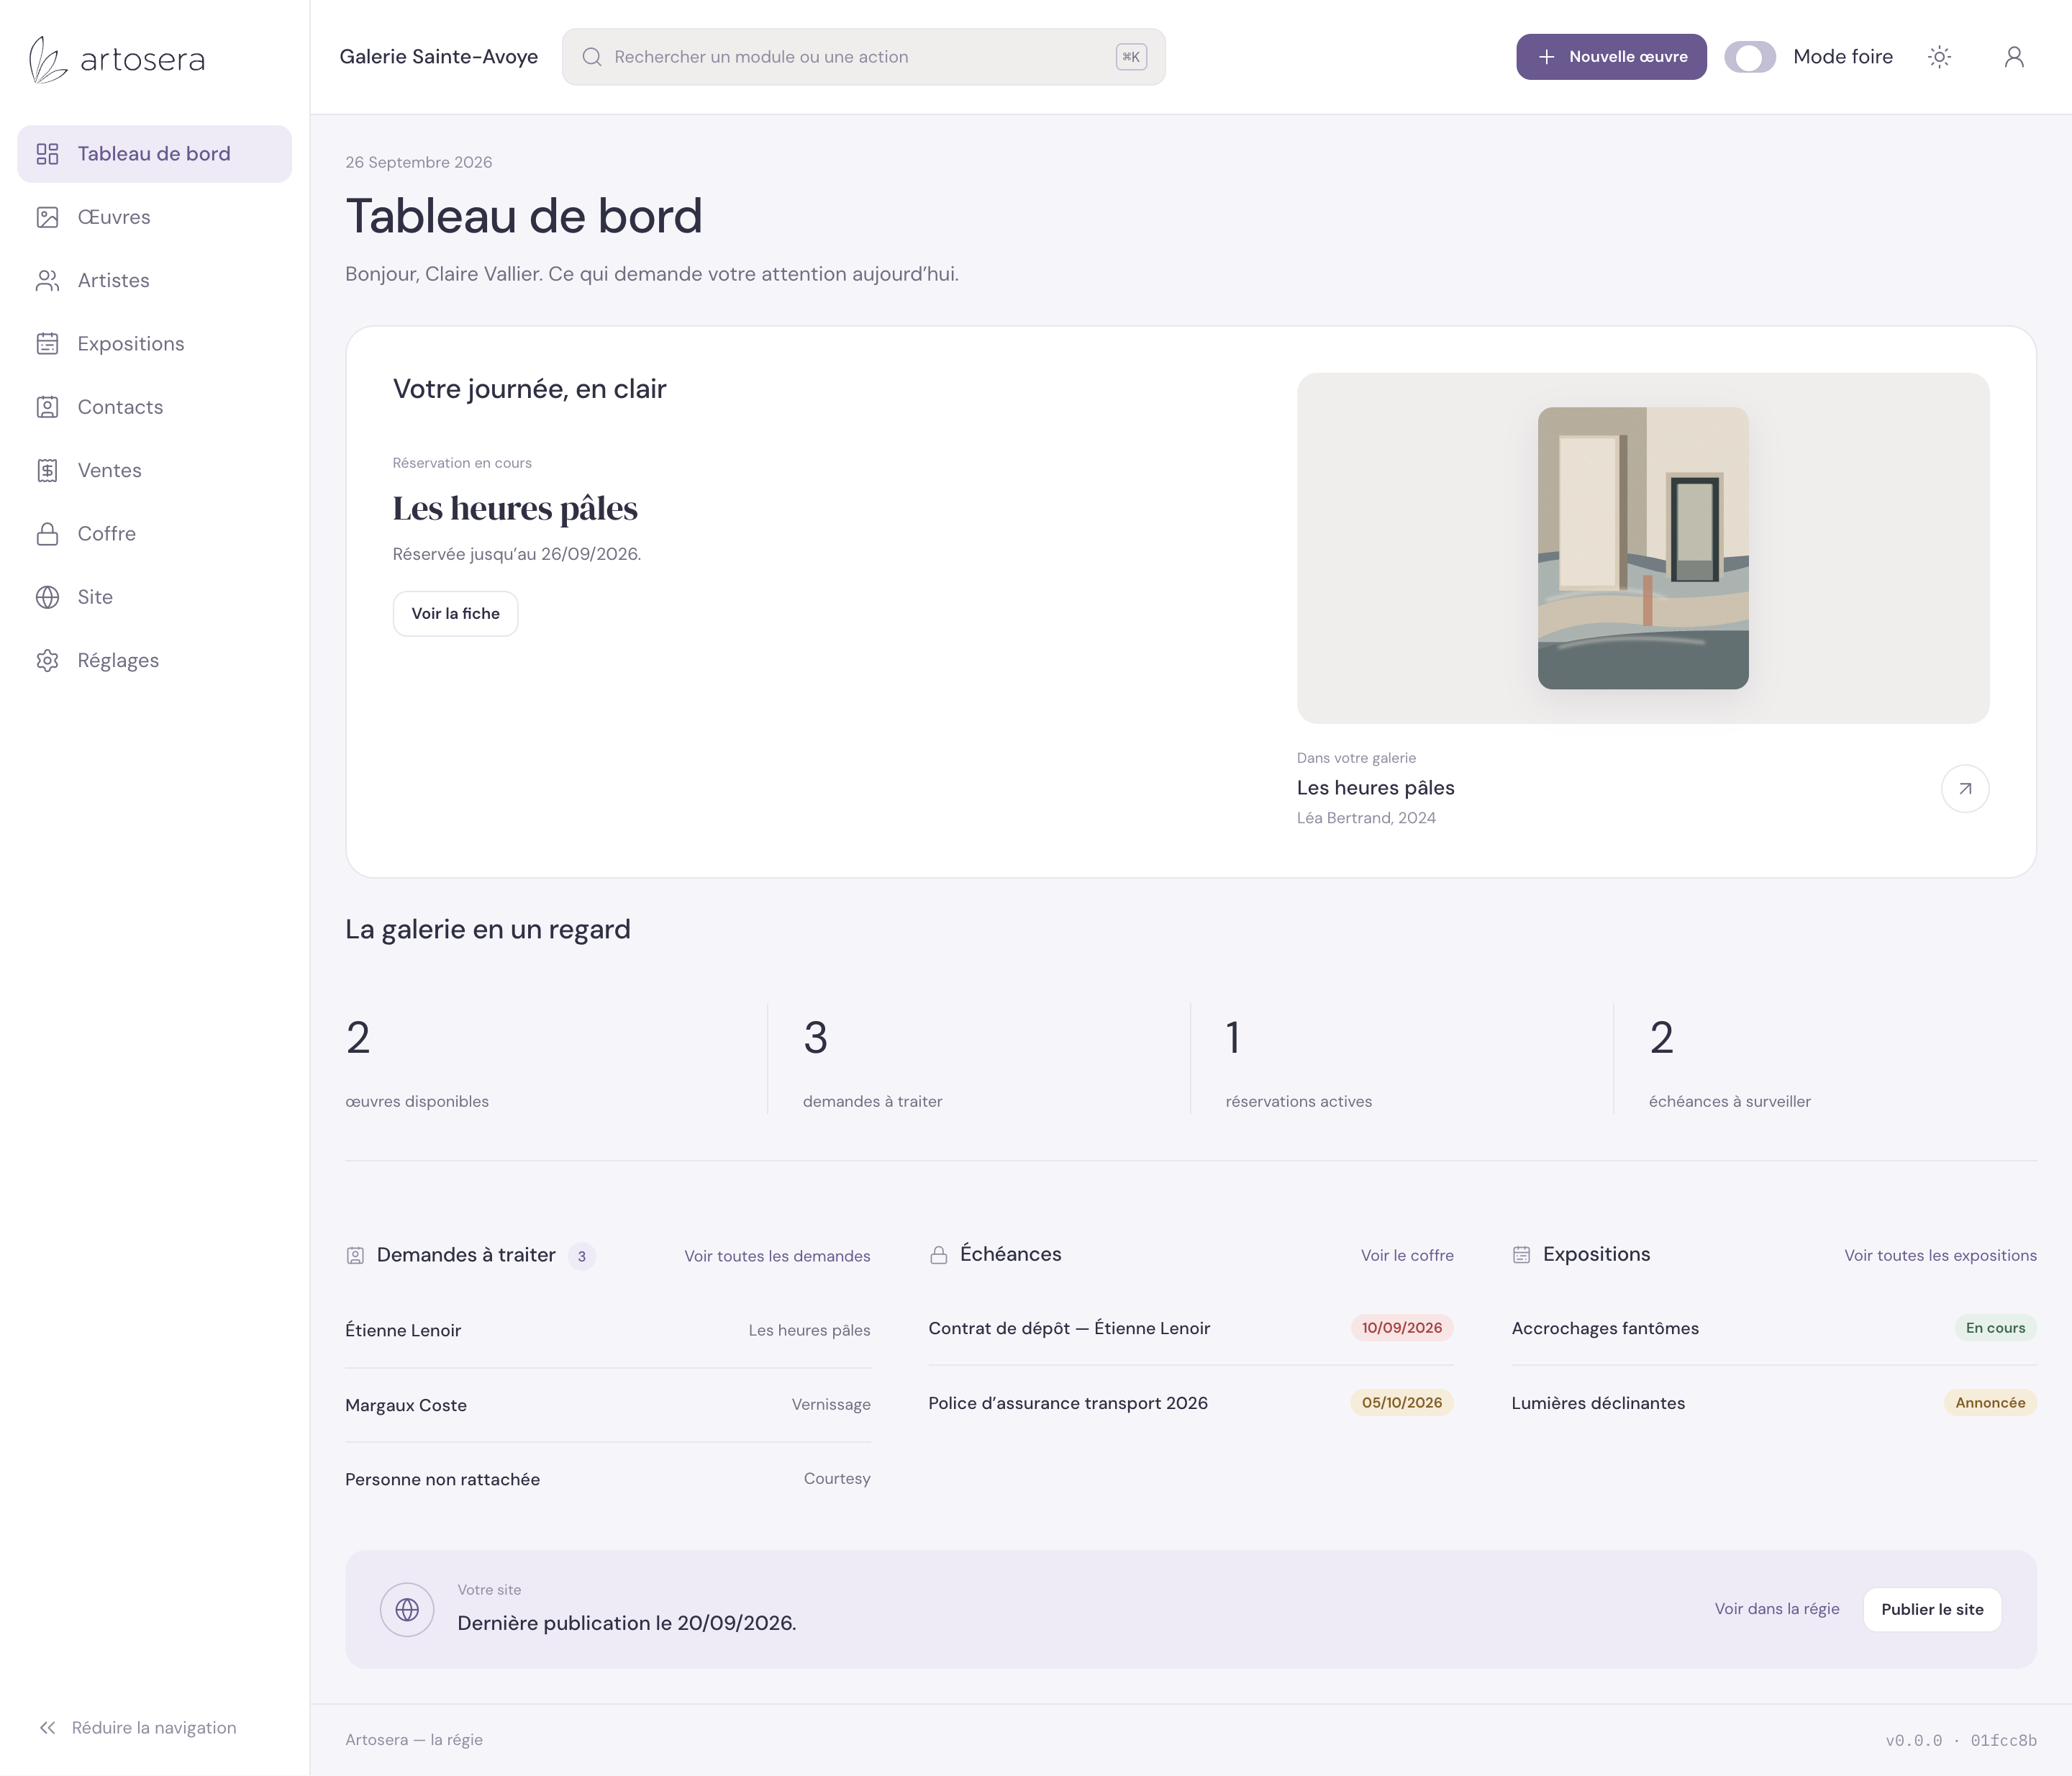Click the calendar icon beside Expositions heading
Screen dimensions: 2072x1776
(1521, 1255)
